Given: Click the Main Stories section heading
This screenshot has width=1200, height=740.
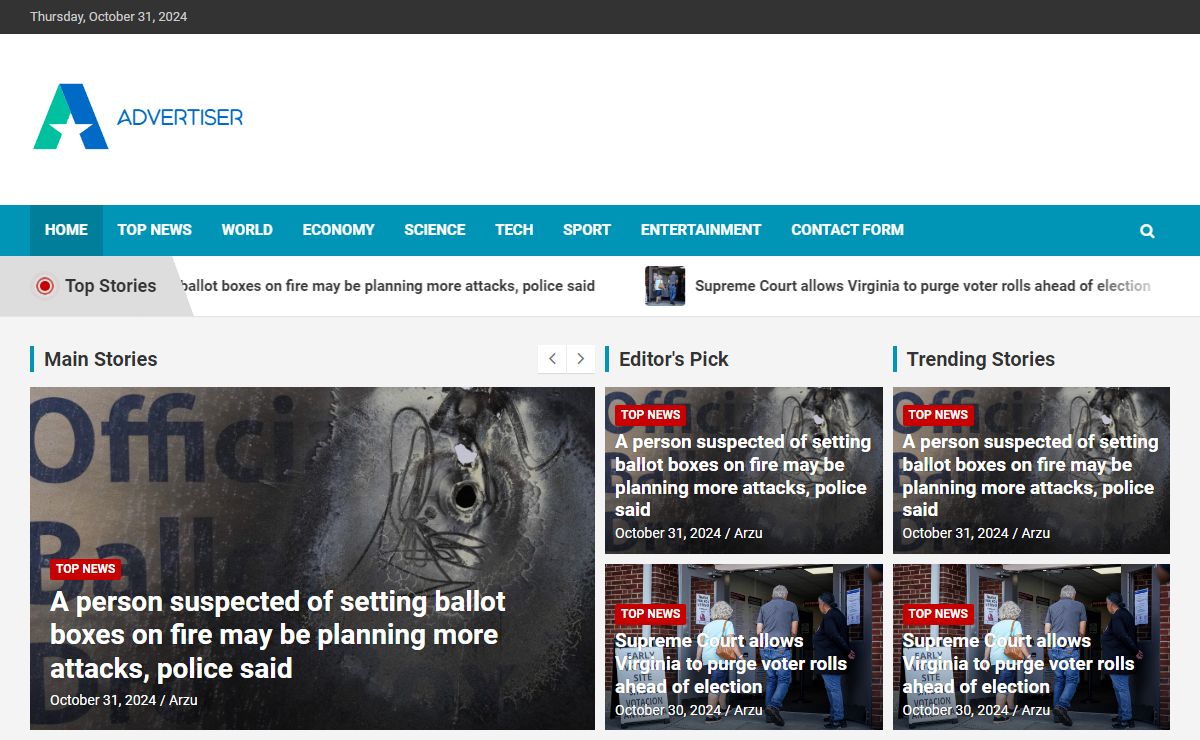Looking at the screenshot, I should point(101,359).
